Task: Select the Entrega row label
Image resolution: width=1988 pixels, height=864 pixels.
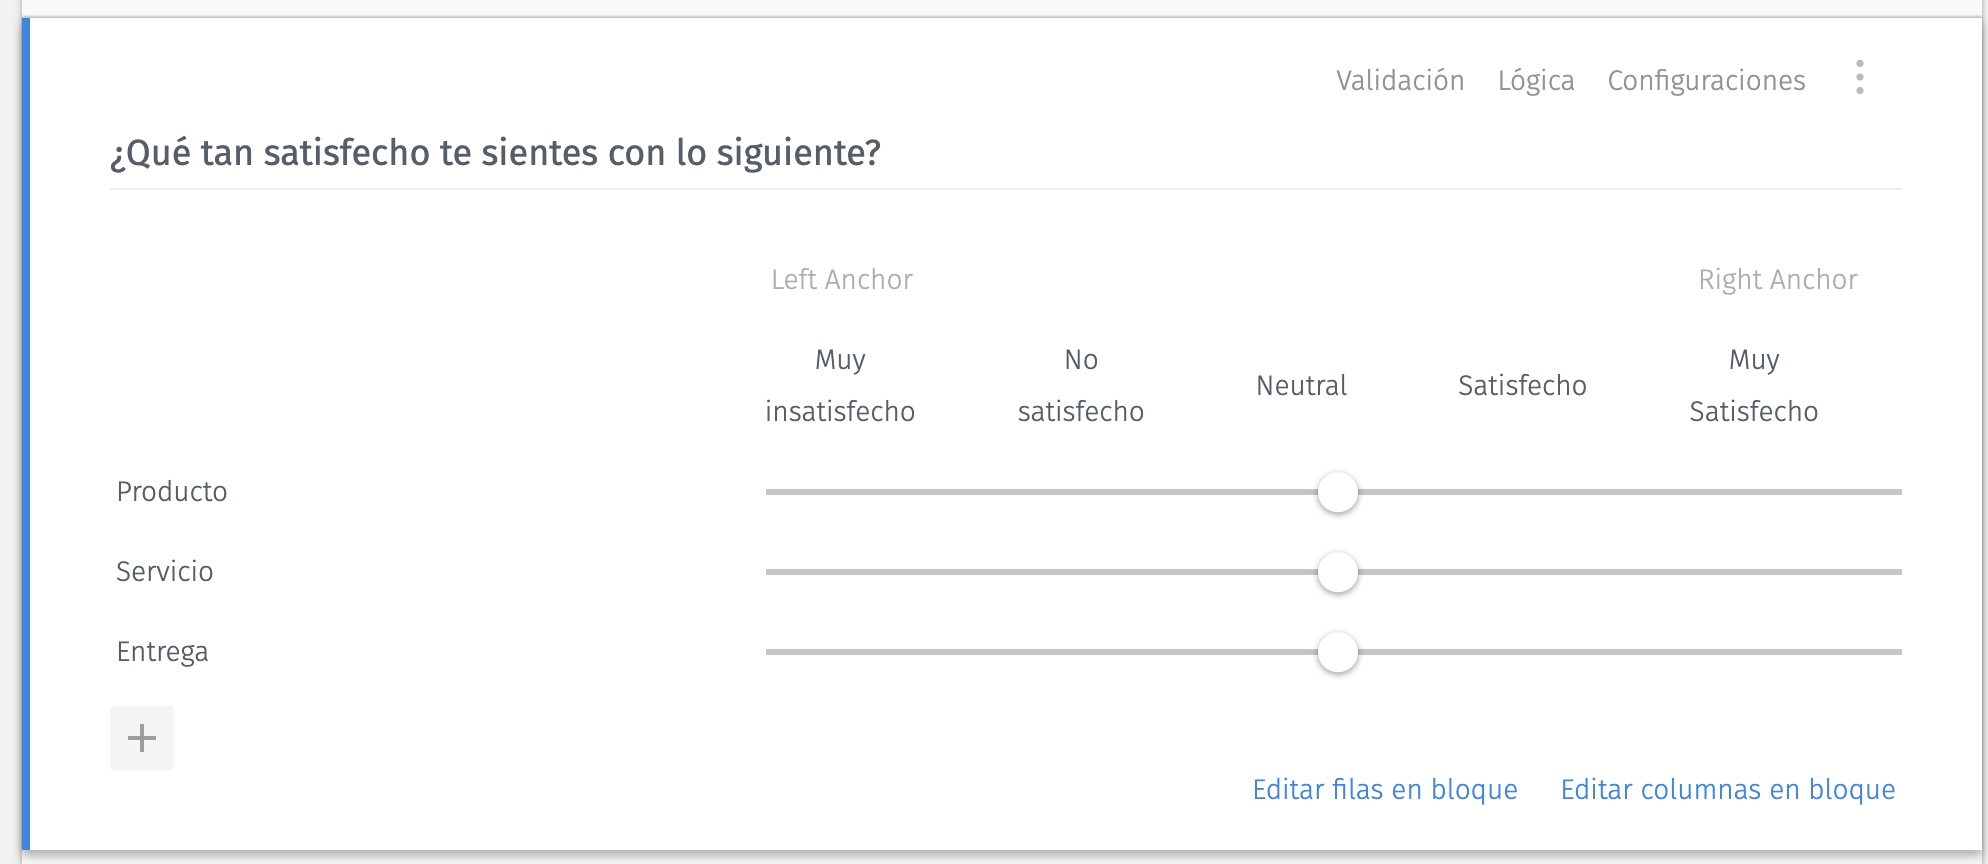Action: pos(162,651)
